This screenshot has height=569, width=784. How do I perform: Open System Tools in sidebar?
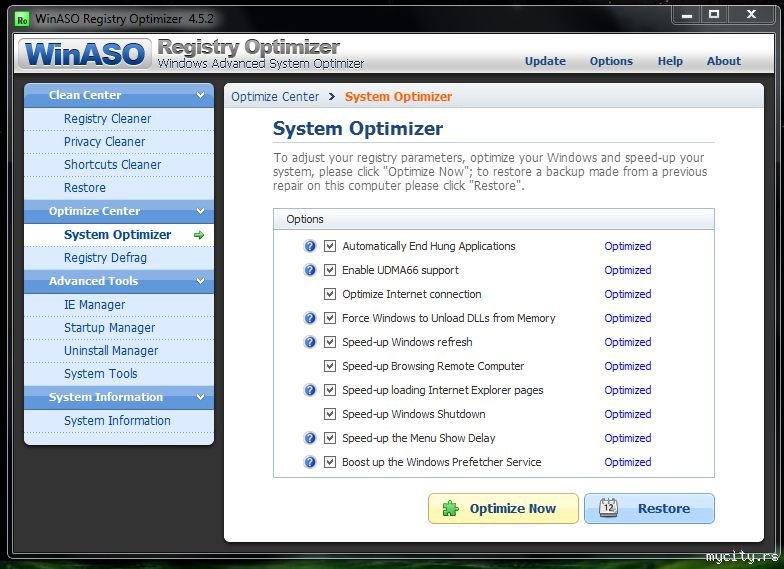coord(119,374)
